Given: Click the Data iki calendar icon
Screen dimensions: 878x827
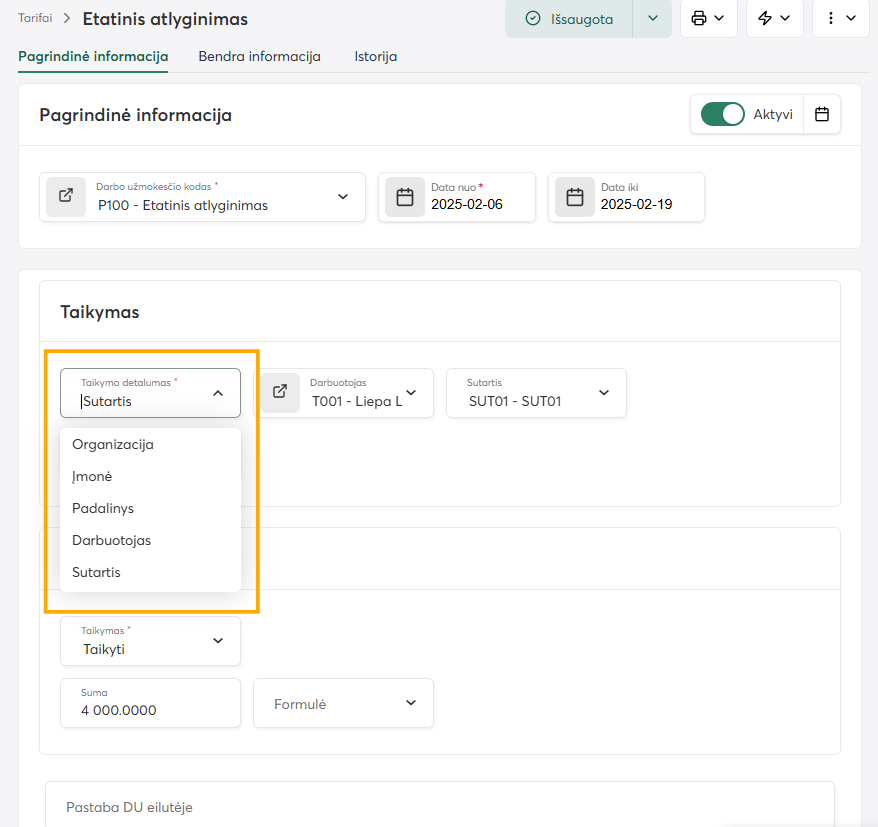Looking at the screenshot, I should click(575, 197).
